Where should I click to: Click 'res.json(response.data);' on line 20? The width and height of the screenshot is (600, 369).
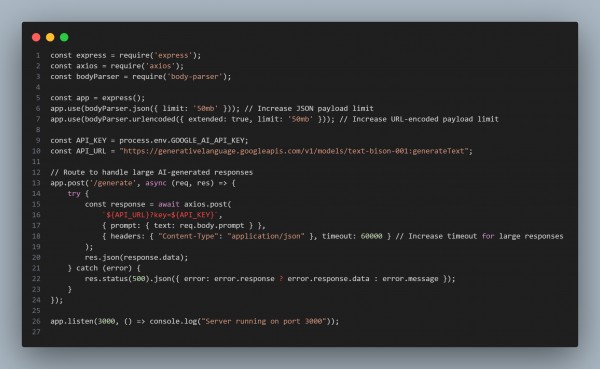click(137, 258)
